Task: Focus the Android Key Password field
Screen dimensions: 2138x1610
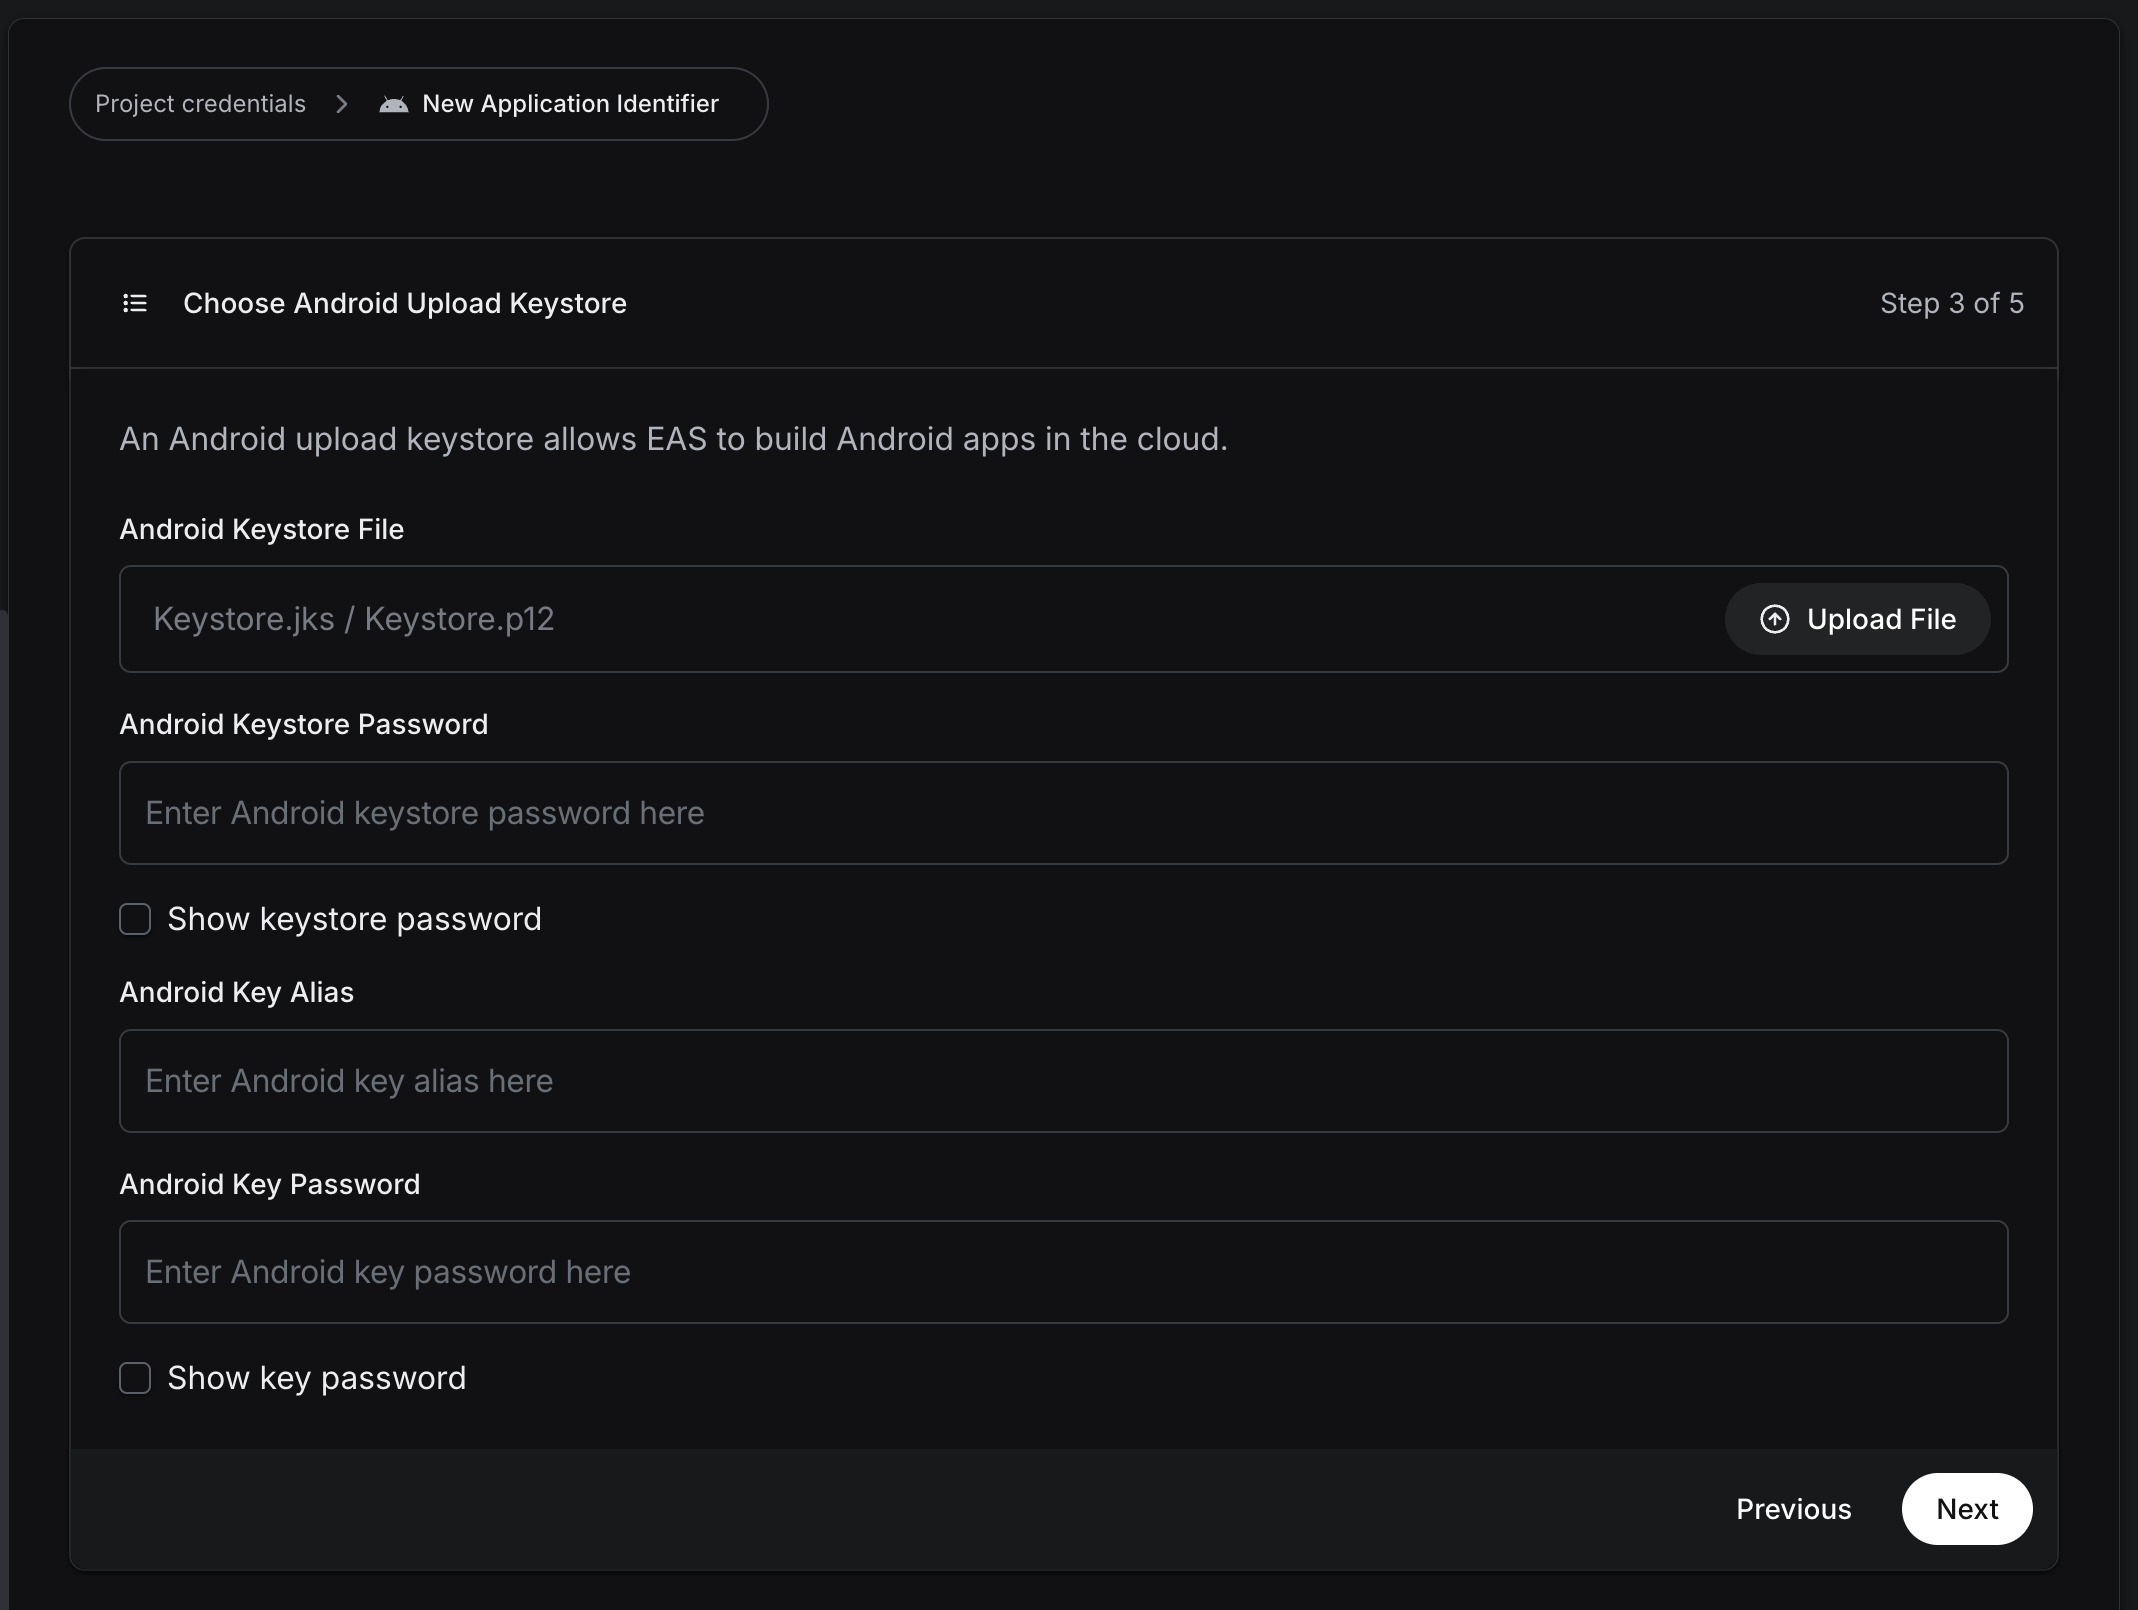Action: 1063,1272
